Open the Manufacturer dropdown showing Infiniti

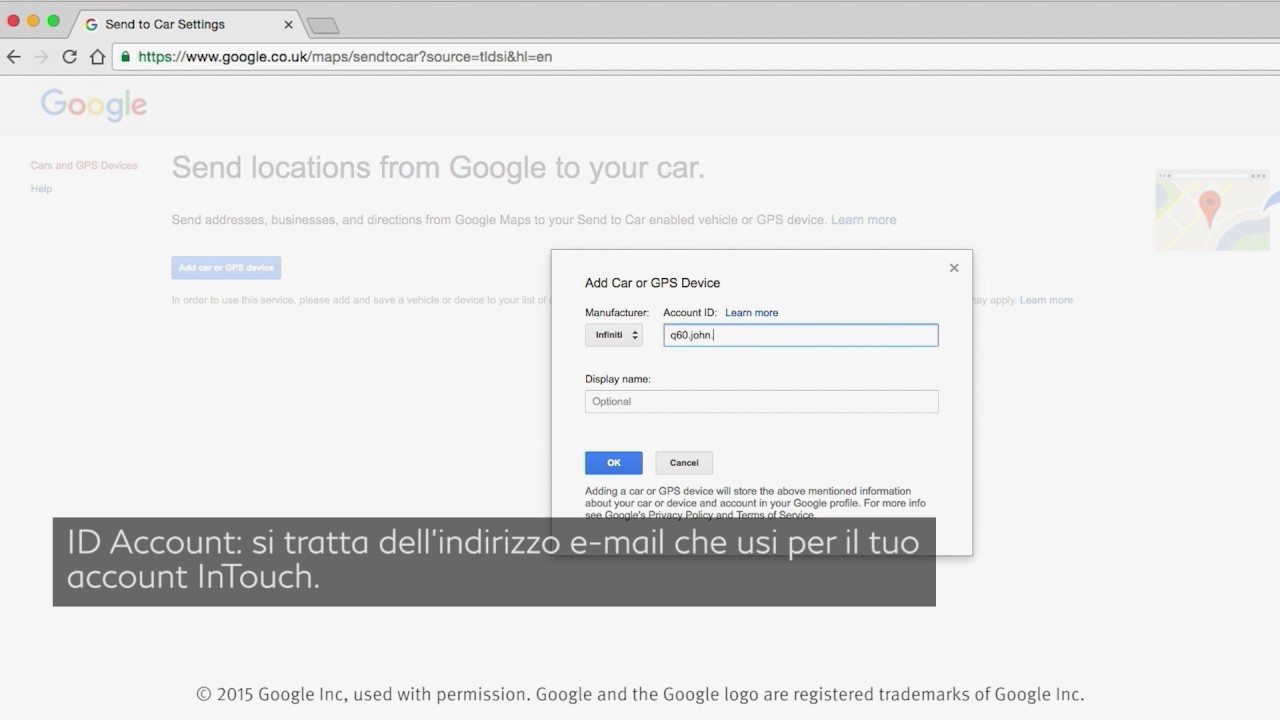tap(614, 335)
